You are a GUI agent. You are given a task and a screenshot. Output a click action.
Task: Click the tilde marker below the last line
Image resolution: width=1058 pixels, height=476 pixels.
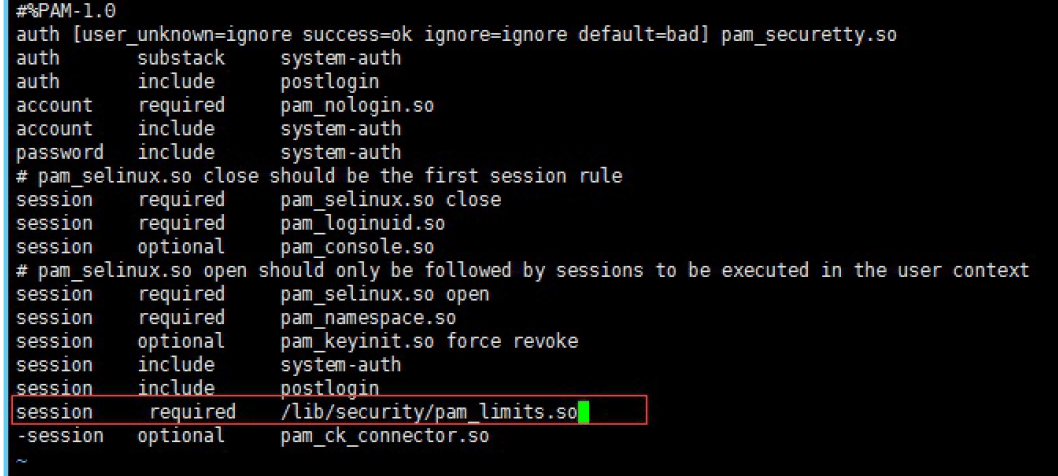pyautogui.click(x=21, y=460)
